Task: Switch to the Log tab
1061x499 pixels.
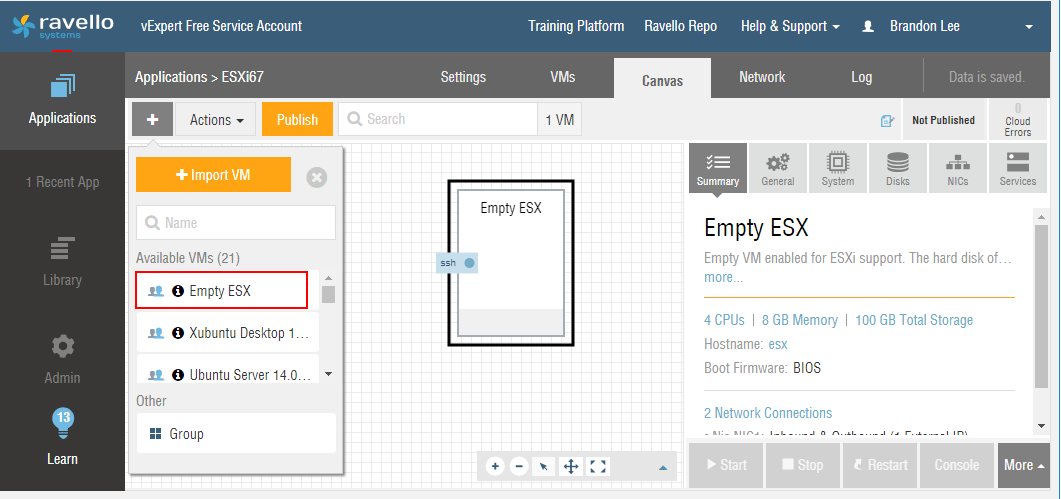Action: tap(861, 77)
